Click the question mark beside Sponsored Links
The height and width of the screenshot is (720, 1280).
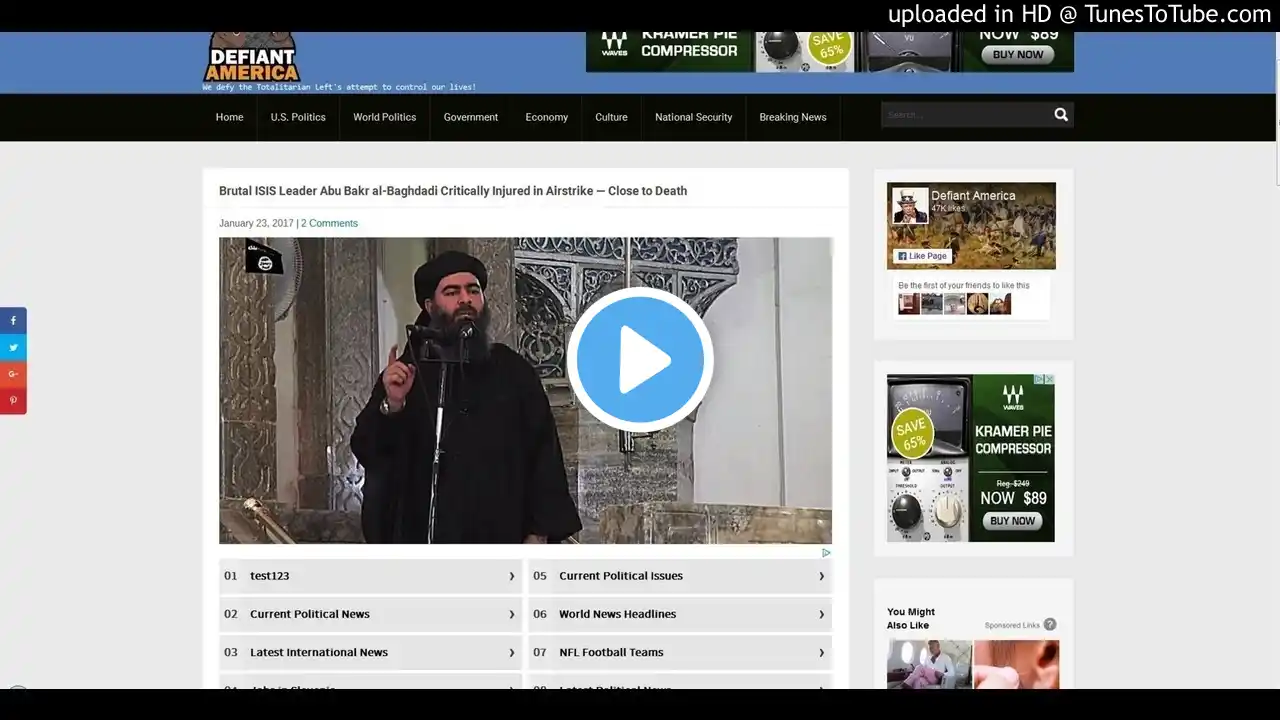coord(1050,625)
